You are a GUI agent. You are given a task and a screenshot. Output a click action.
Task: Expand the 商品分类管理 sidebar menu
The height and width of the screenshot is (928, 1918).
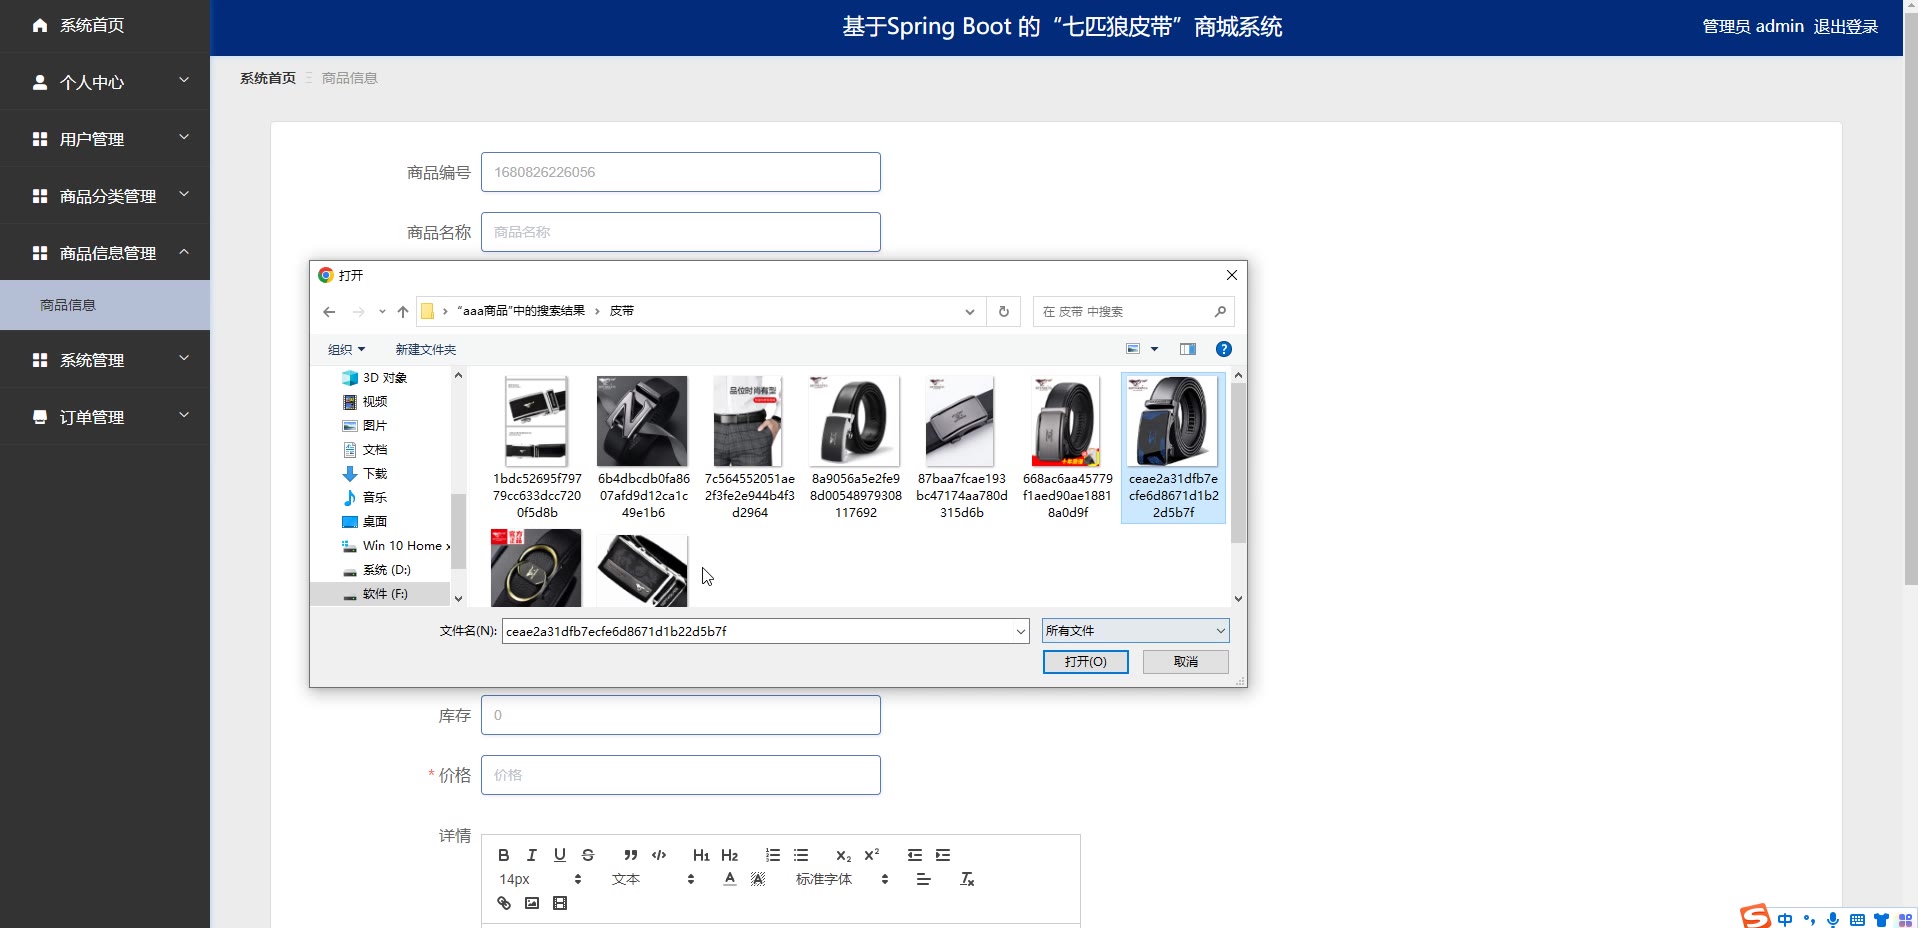(x=105, y=196)
